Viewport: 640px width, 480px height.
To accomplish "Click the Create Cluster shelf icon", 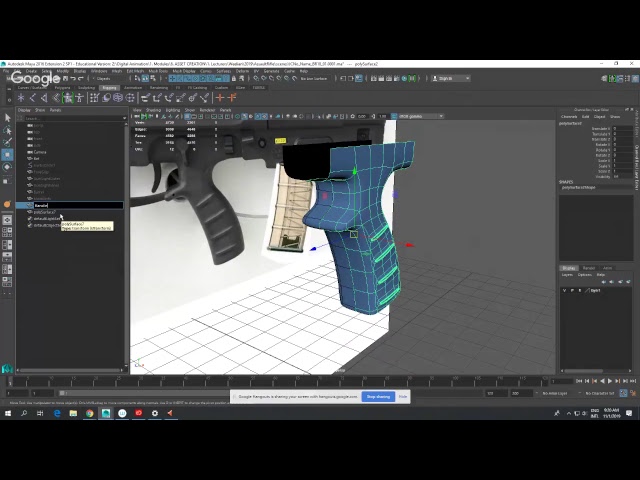I will point(106,98).
